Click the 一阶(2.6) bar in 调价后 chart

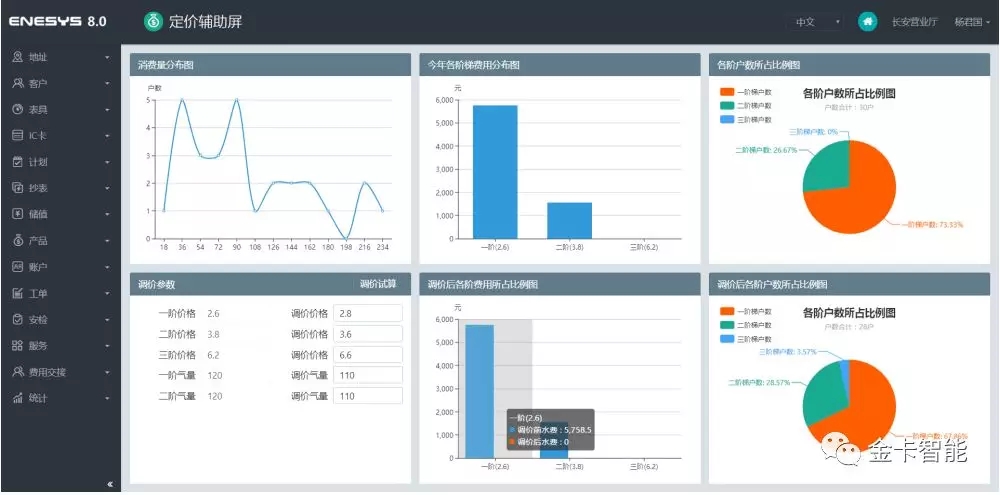[x=480, y=391]
